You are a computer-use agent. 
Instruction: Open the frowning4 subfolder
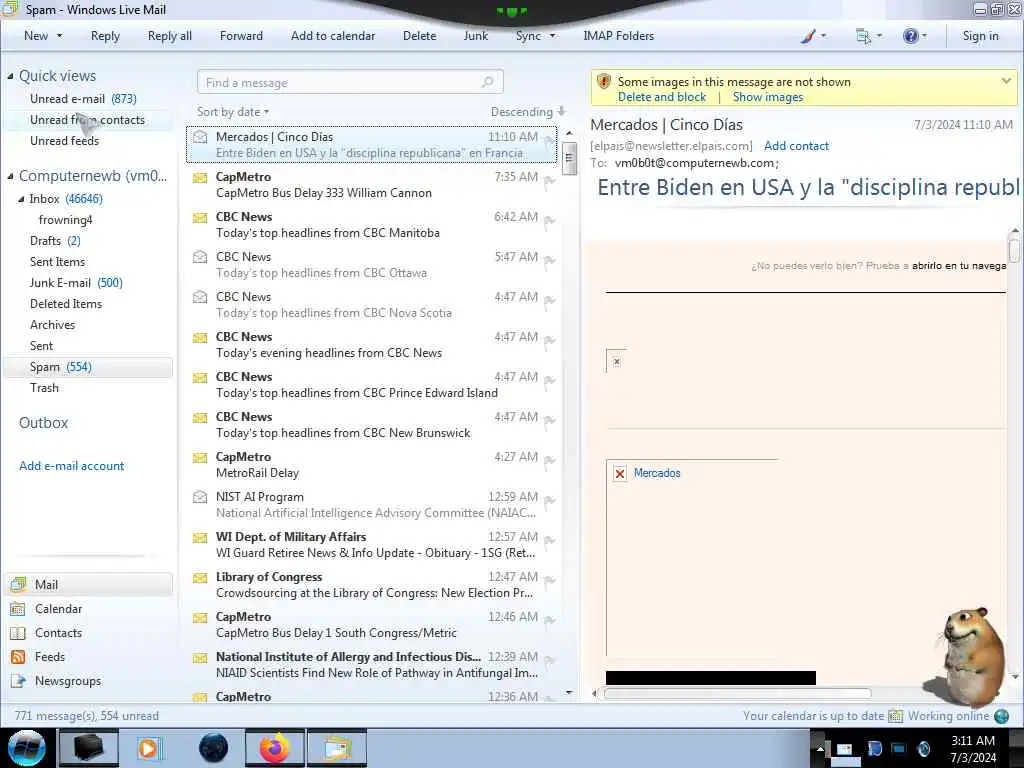[65, 220]
